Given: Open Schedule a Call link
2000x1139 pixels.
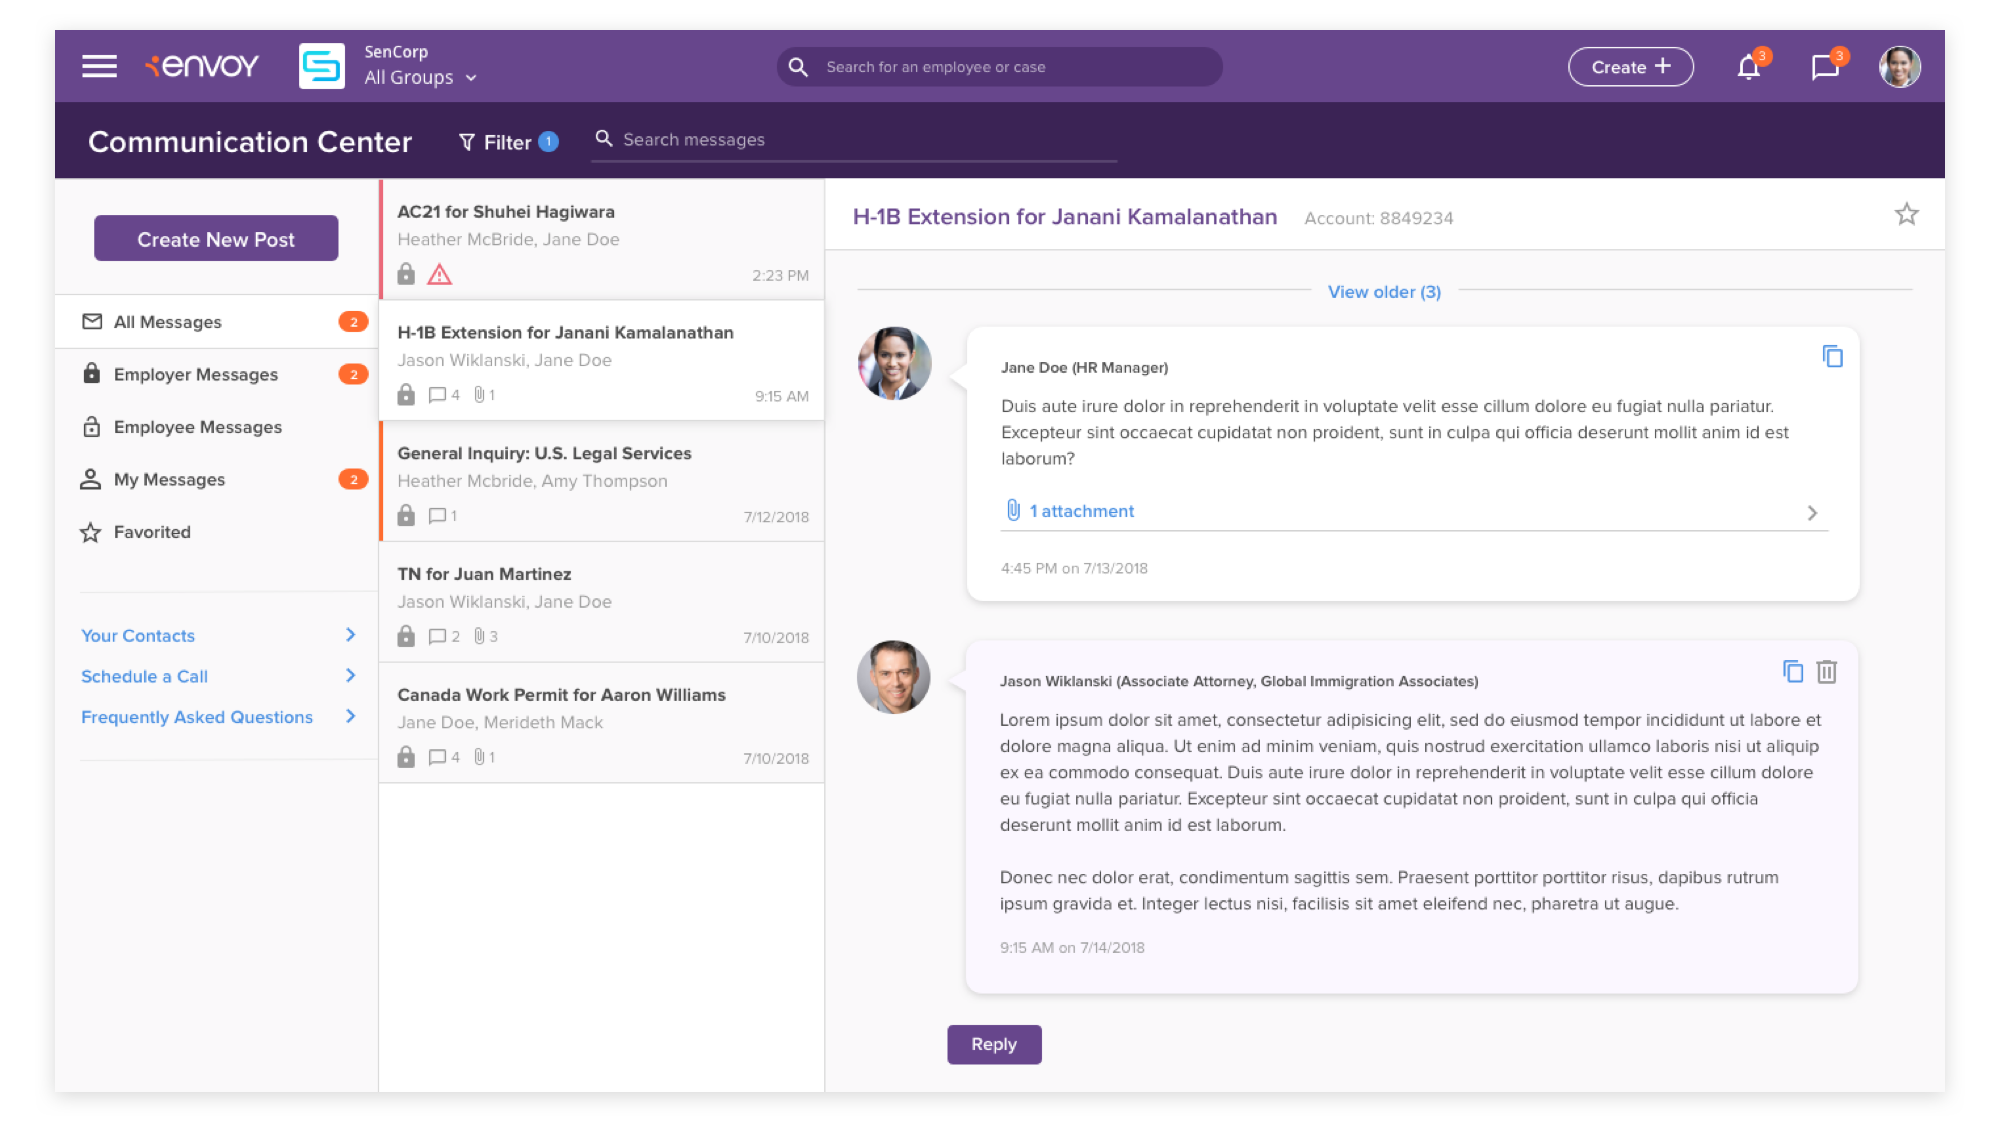Looking at the screenshot, I should click(x=144, y=677).
